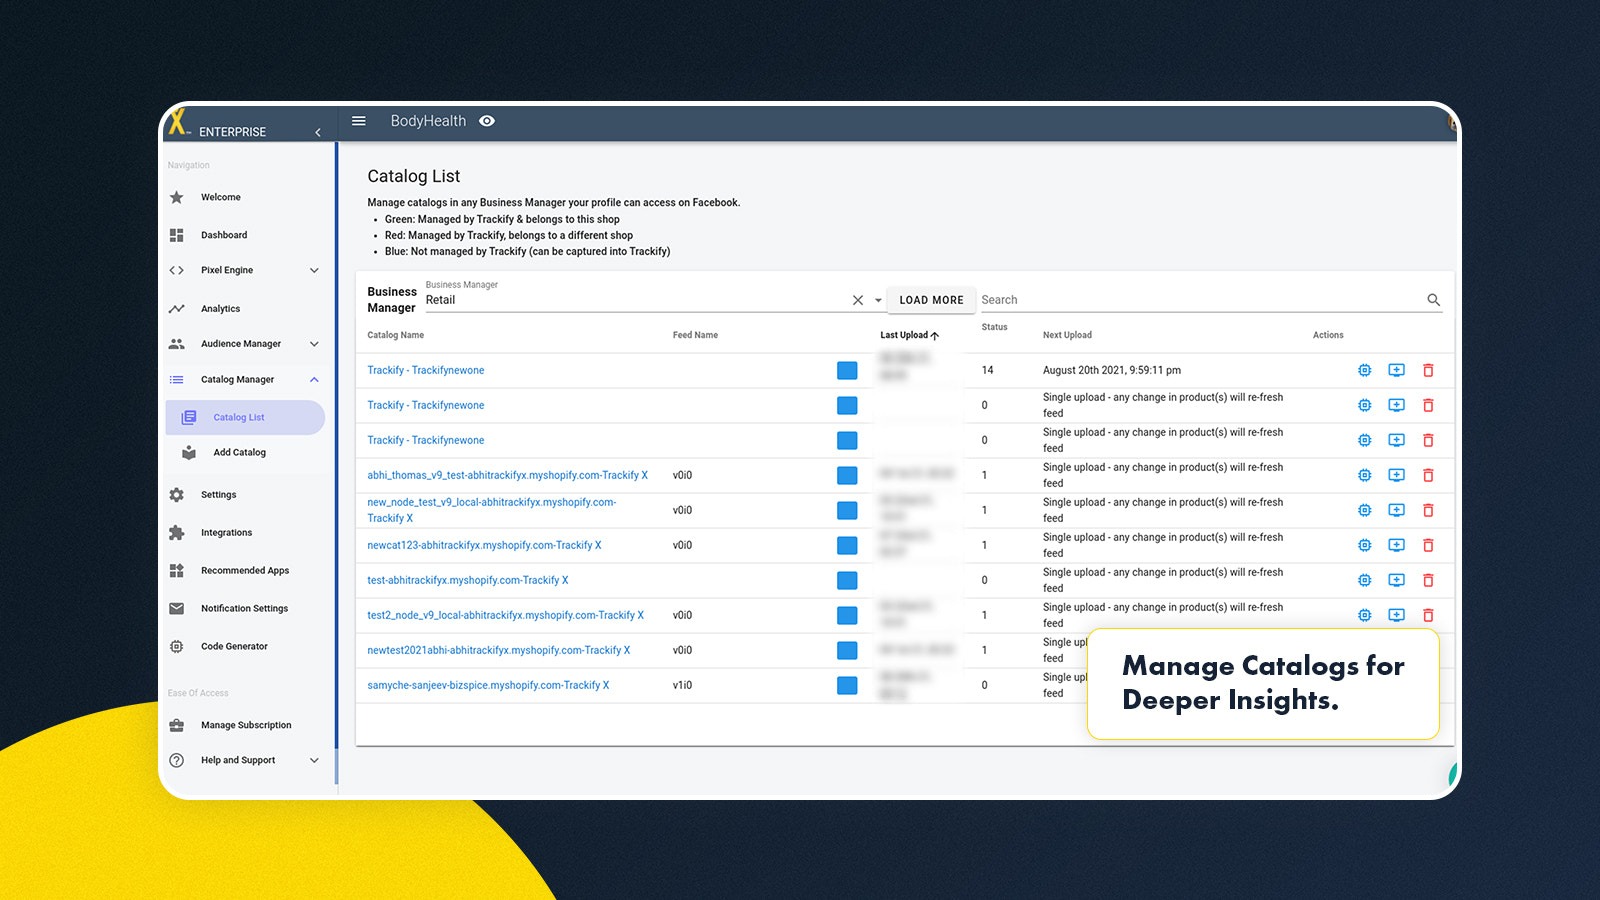
Task: Click blue swatch in samyche-sanjeev-bizspice row
Action: click(x=847, y=685)
